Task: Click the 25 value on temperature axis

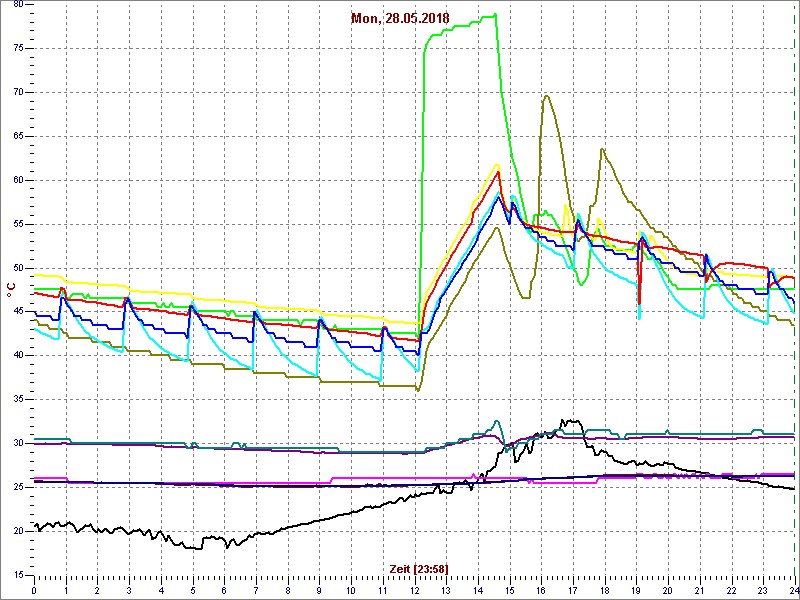Action: pyautogui.click(x=17, y=487)
